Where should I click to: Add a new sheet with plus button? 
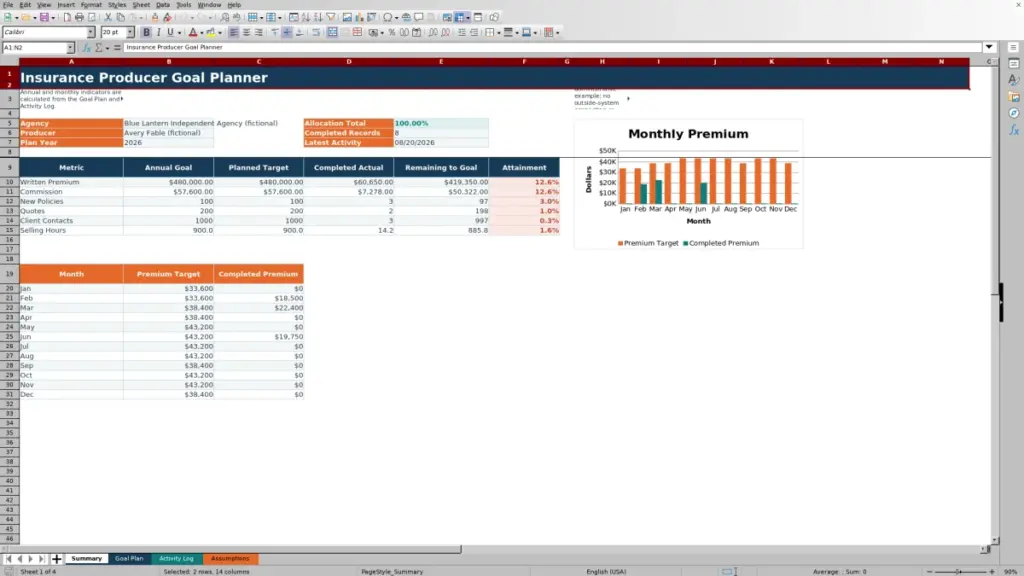[56, 559]
